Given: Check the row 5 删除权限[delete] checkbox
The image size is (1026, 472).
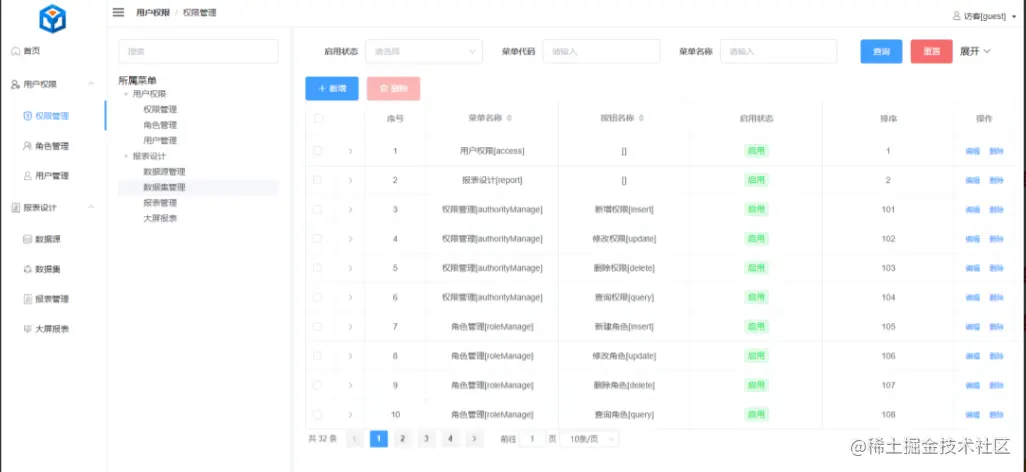Looking at the screenshot, I should 317,268.
